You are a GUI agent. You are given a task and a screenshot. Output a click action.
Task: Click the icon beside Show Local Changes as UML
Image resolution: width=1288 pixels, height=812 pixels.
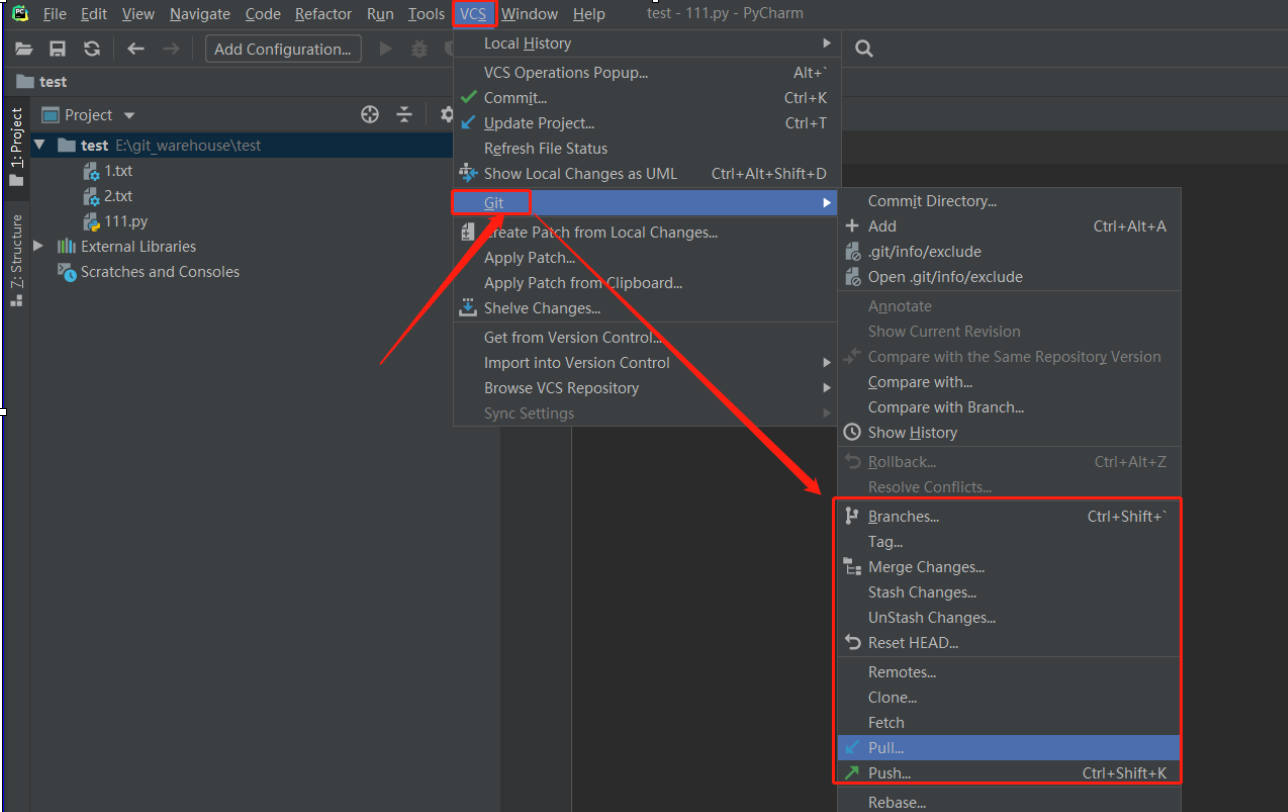tap(468, 173)
